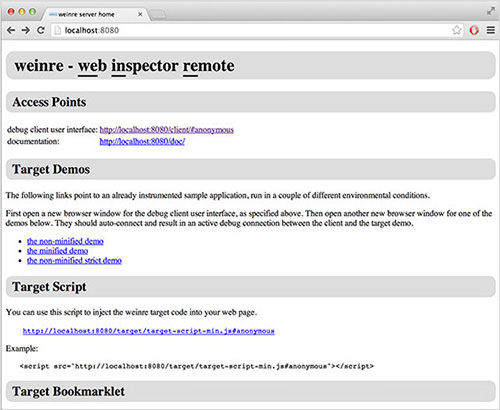The height and width of the screenshot is (410, 500).
Task: Open the non-minified demo link
Action: (65, 241)
